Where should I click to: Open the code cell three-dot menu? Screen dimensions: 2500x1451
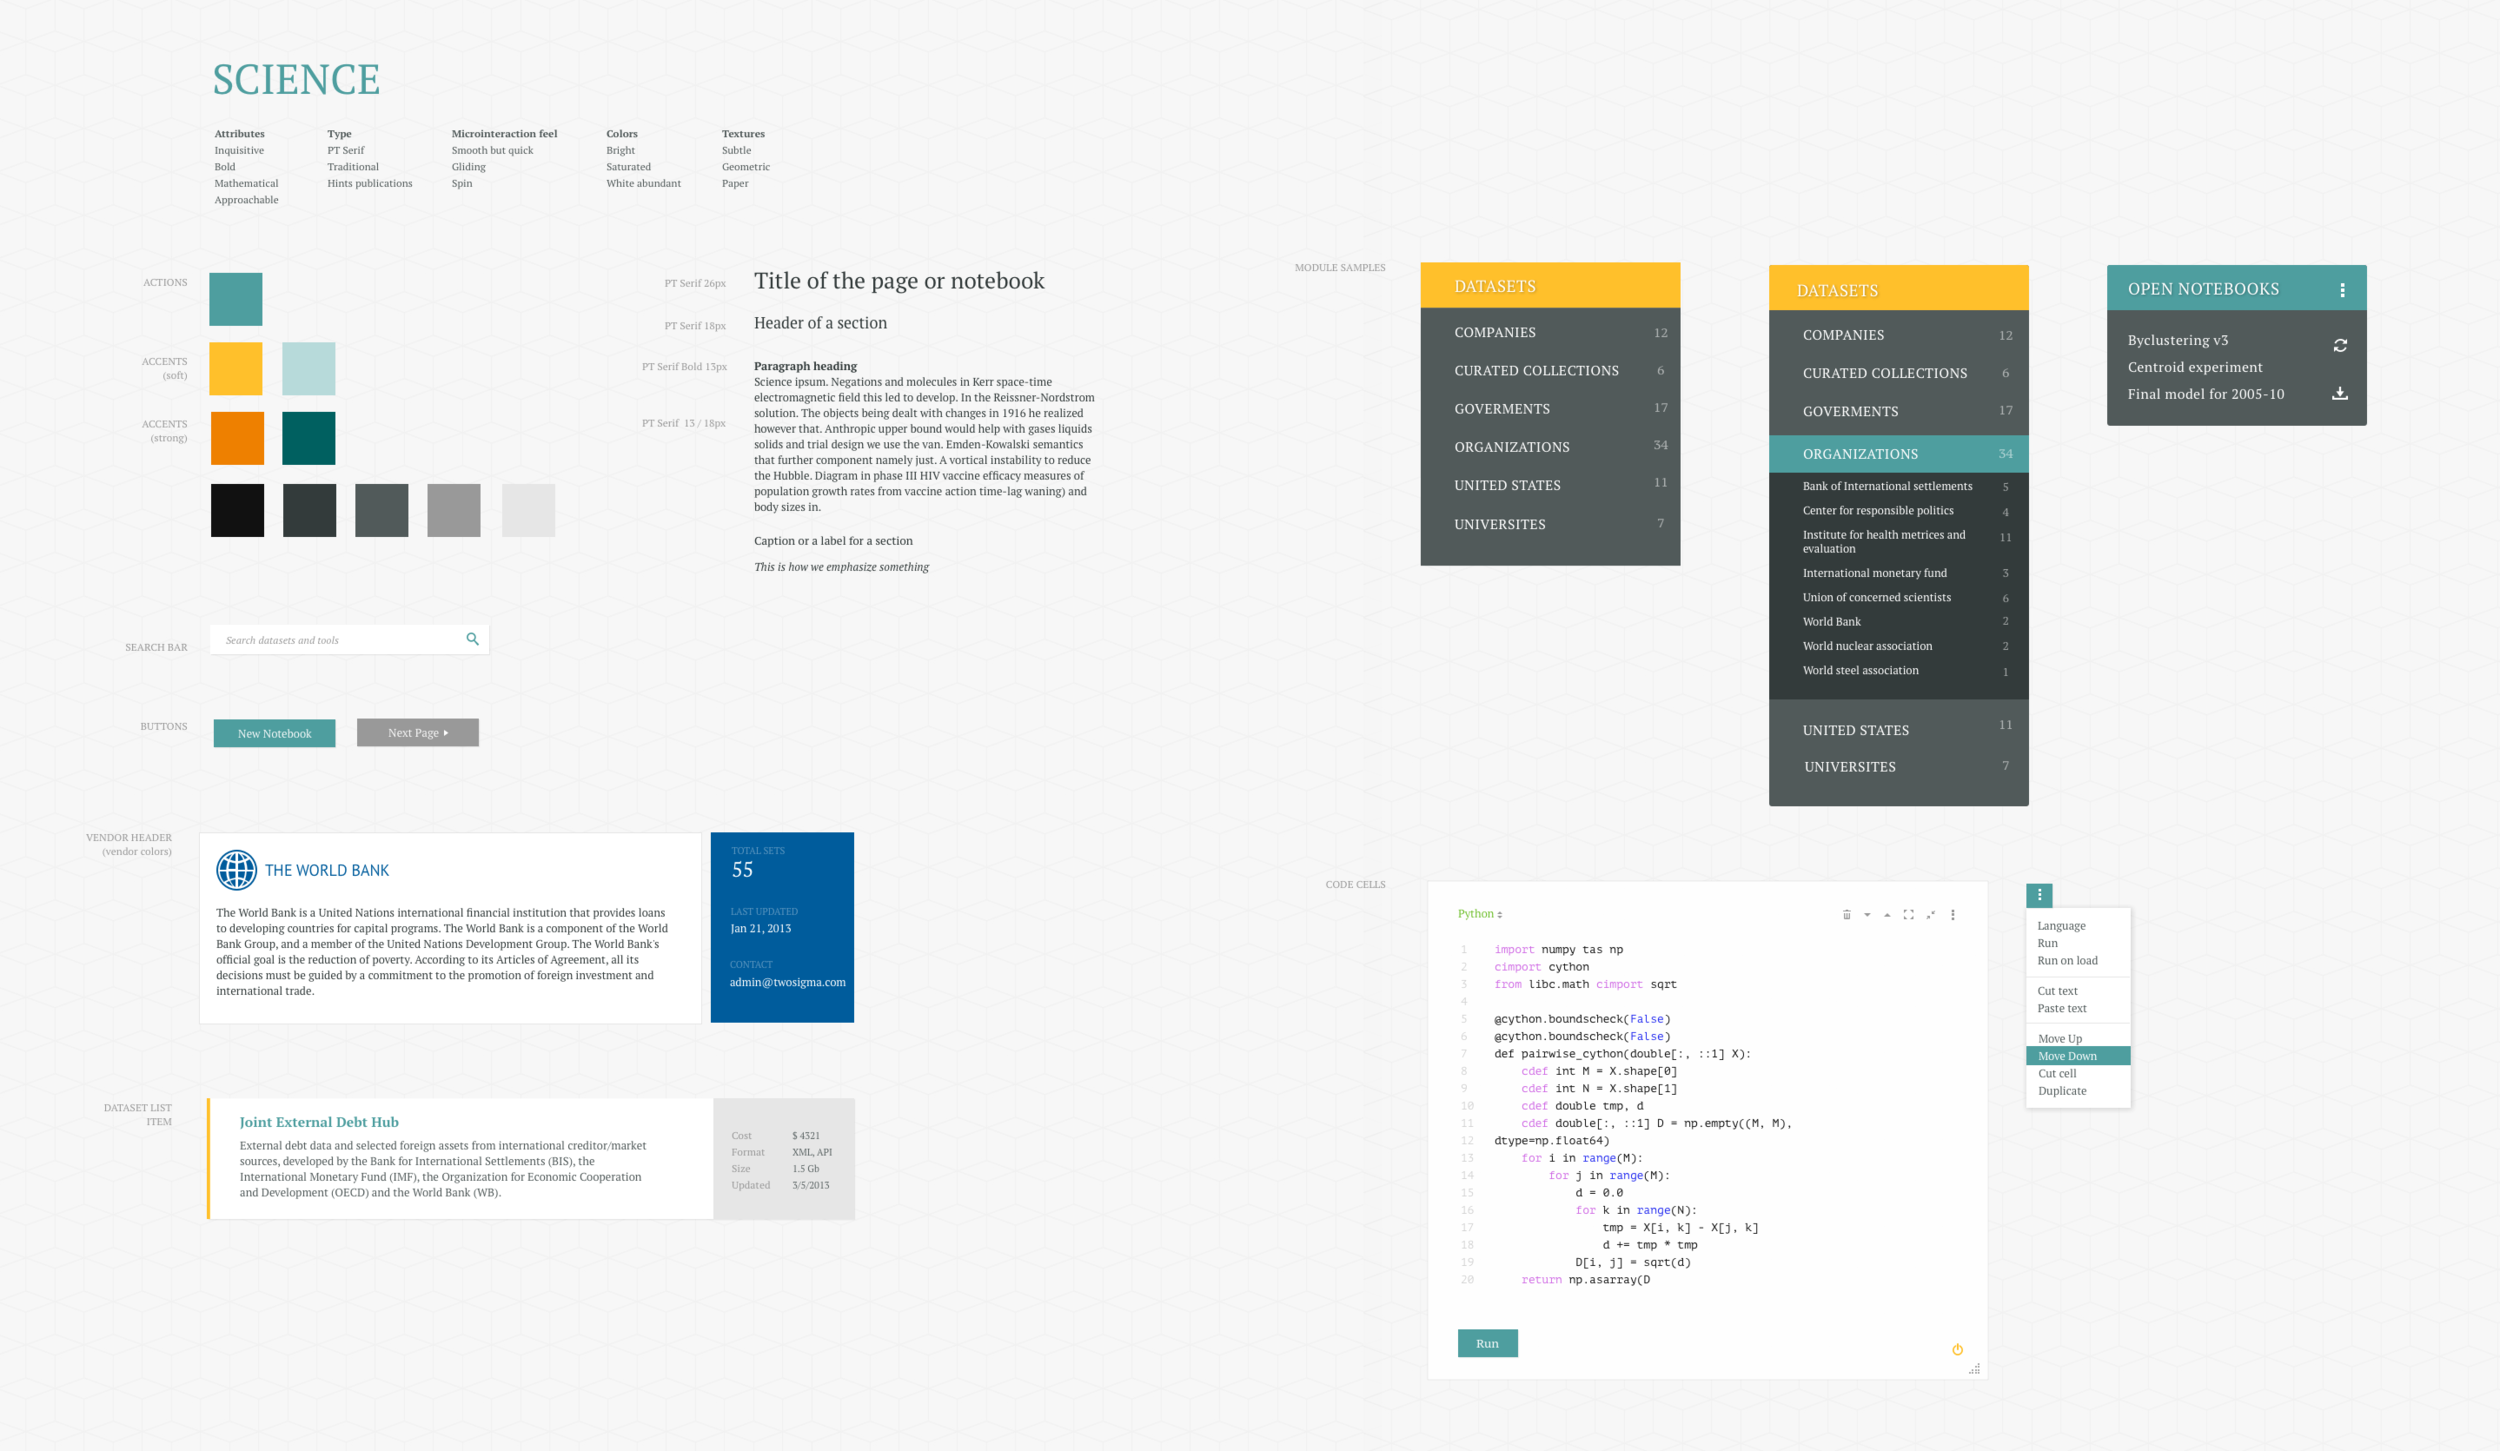1953,915
